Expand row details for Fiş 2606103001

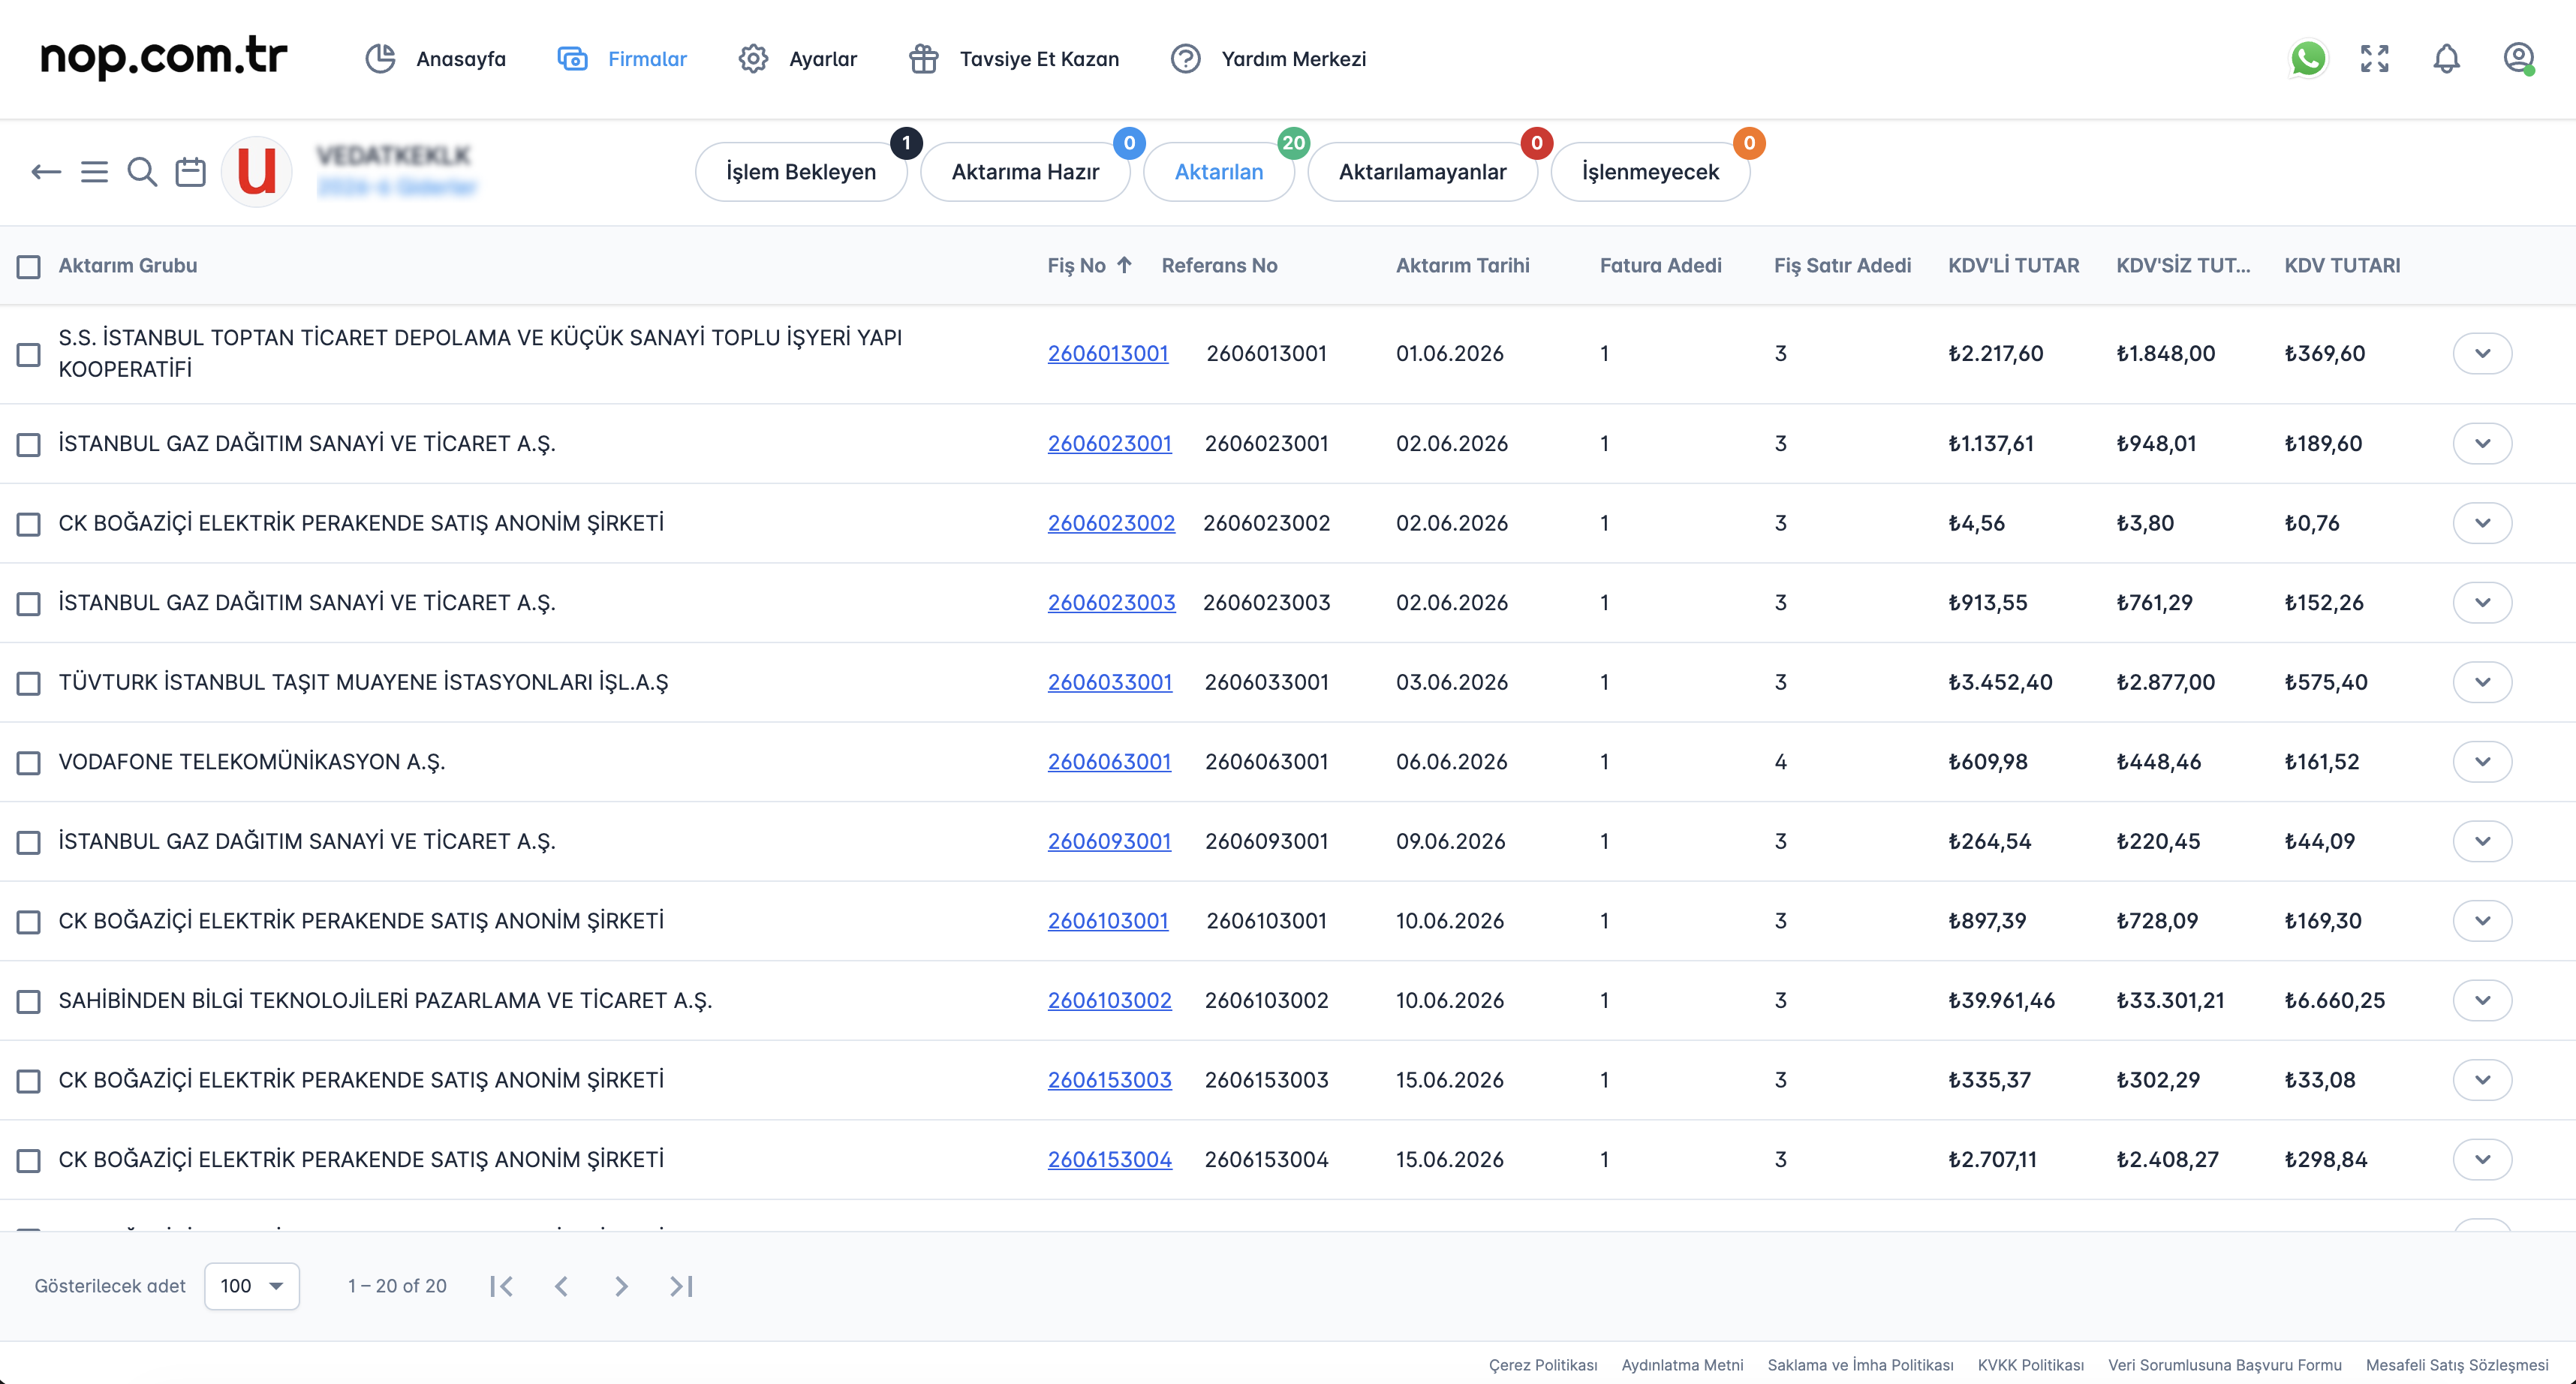click(x=2482, y=921)
